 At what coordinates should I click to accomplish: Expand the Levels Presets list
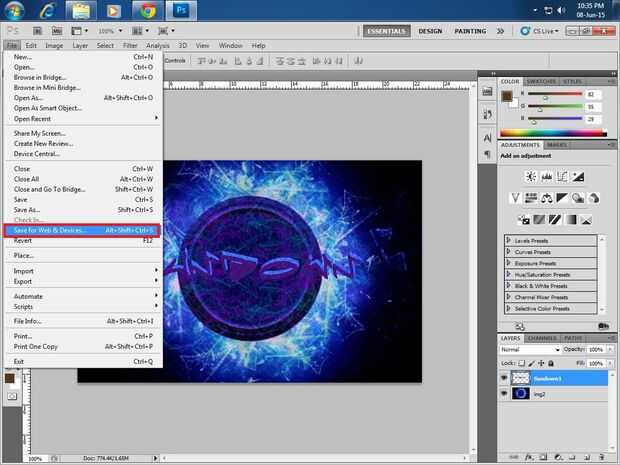pyautogui.click(x=510, y=240)
